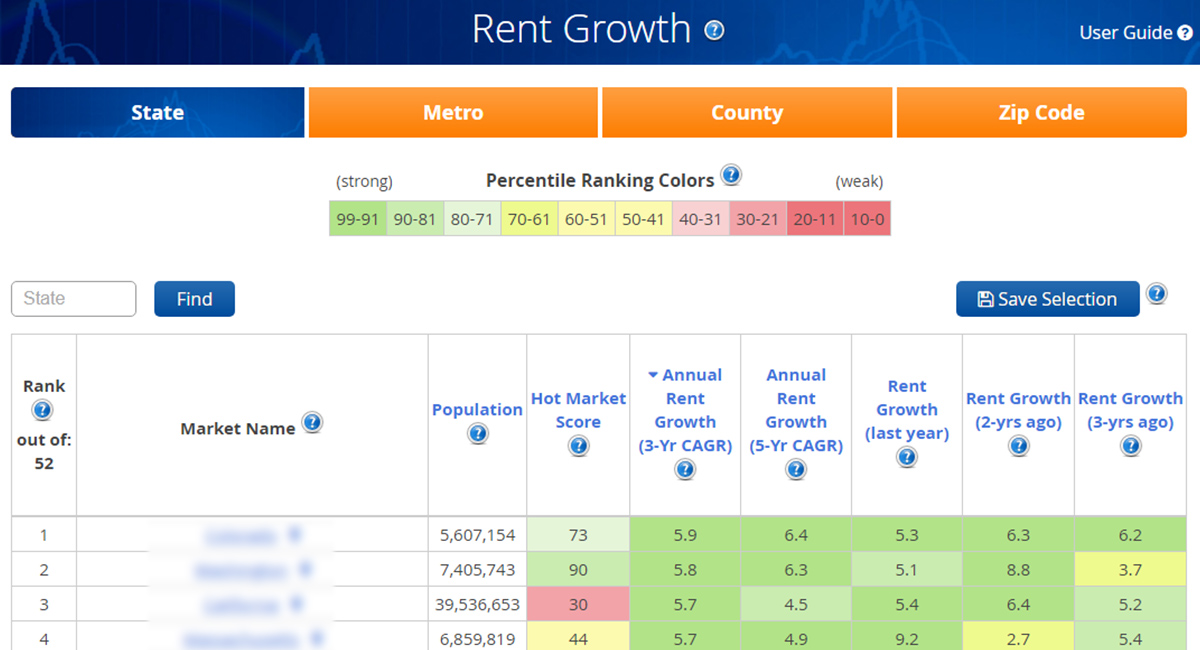This screenshot has height=650, width=1200.
Task: Click help icon under 3-Yr CAGR header
Action: [x=685, y=469]
